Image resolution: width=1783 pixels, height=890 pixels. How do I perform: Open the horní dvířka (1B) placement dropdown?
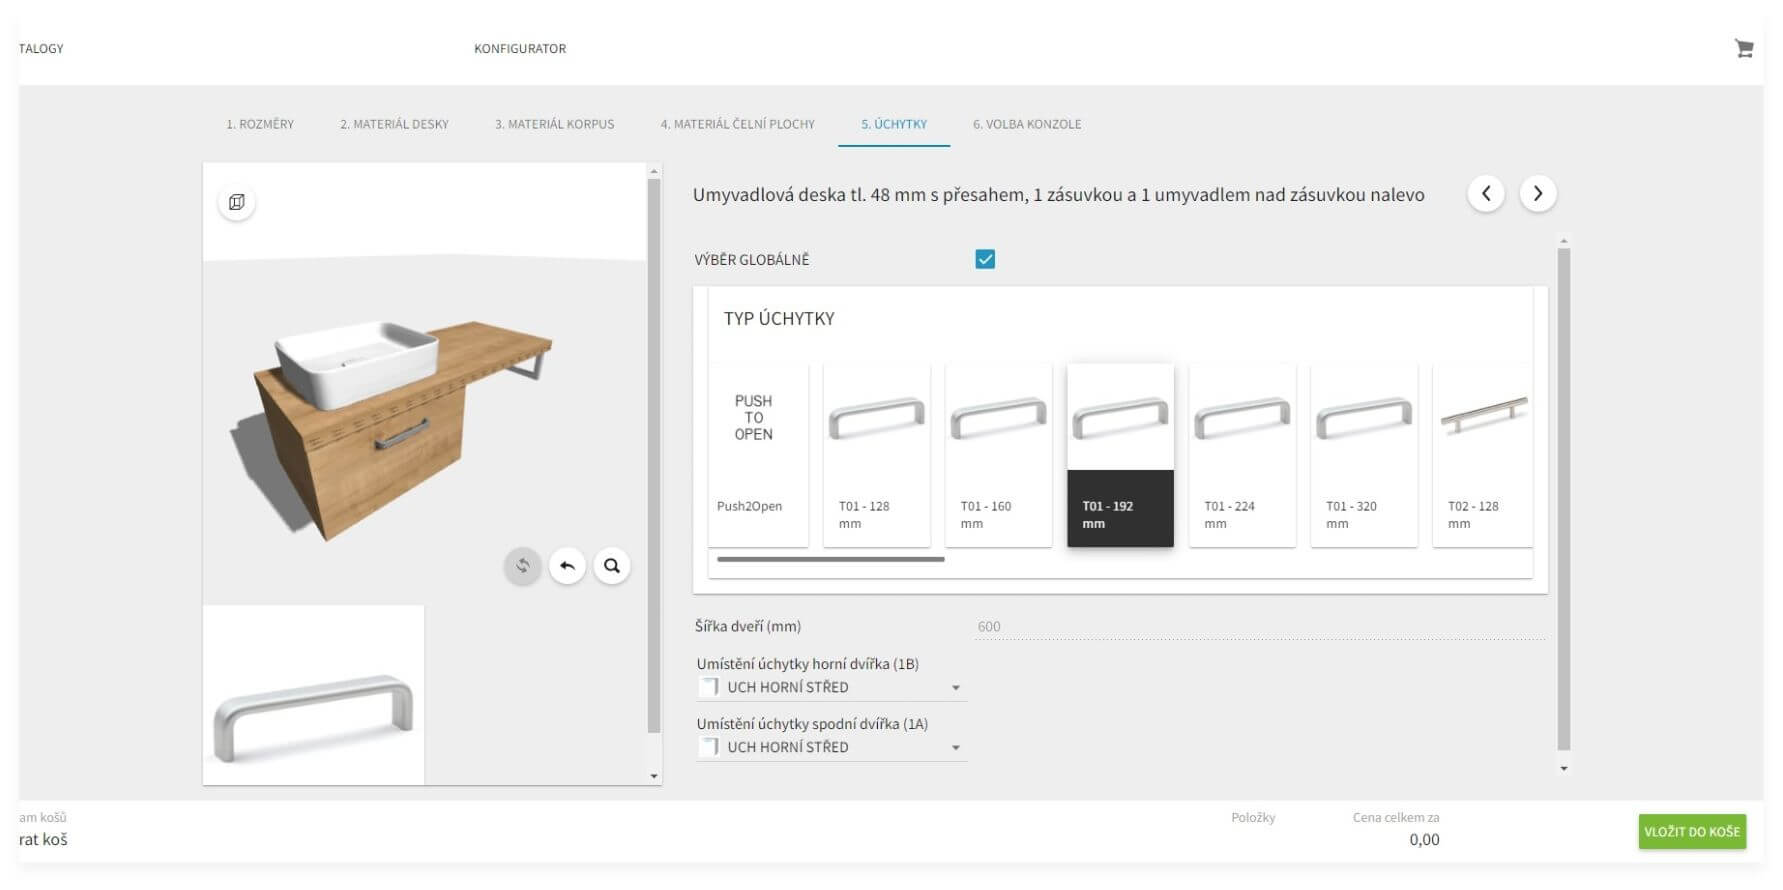point(831,688)
